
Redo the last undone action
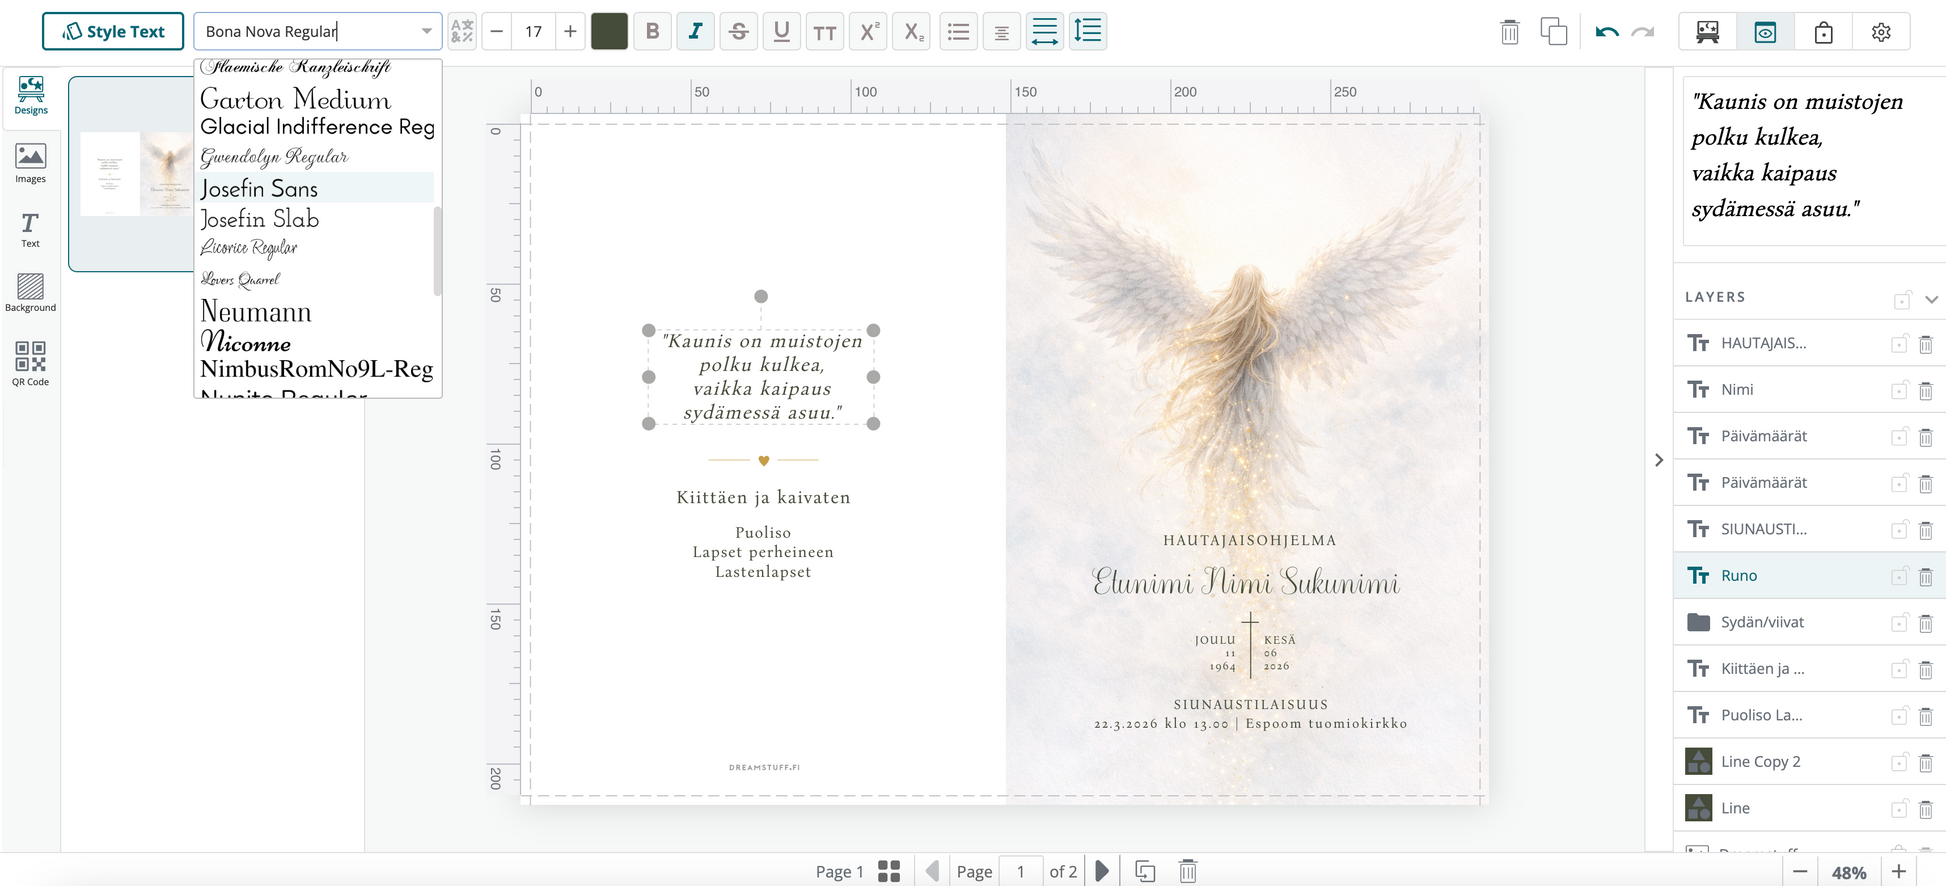(1643, 32)
